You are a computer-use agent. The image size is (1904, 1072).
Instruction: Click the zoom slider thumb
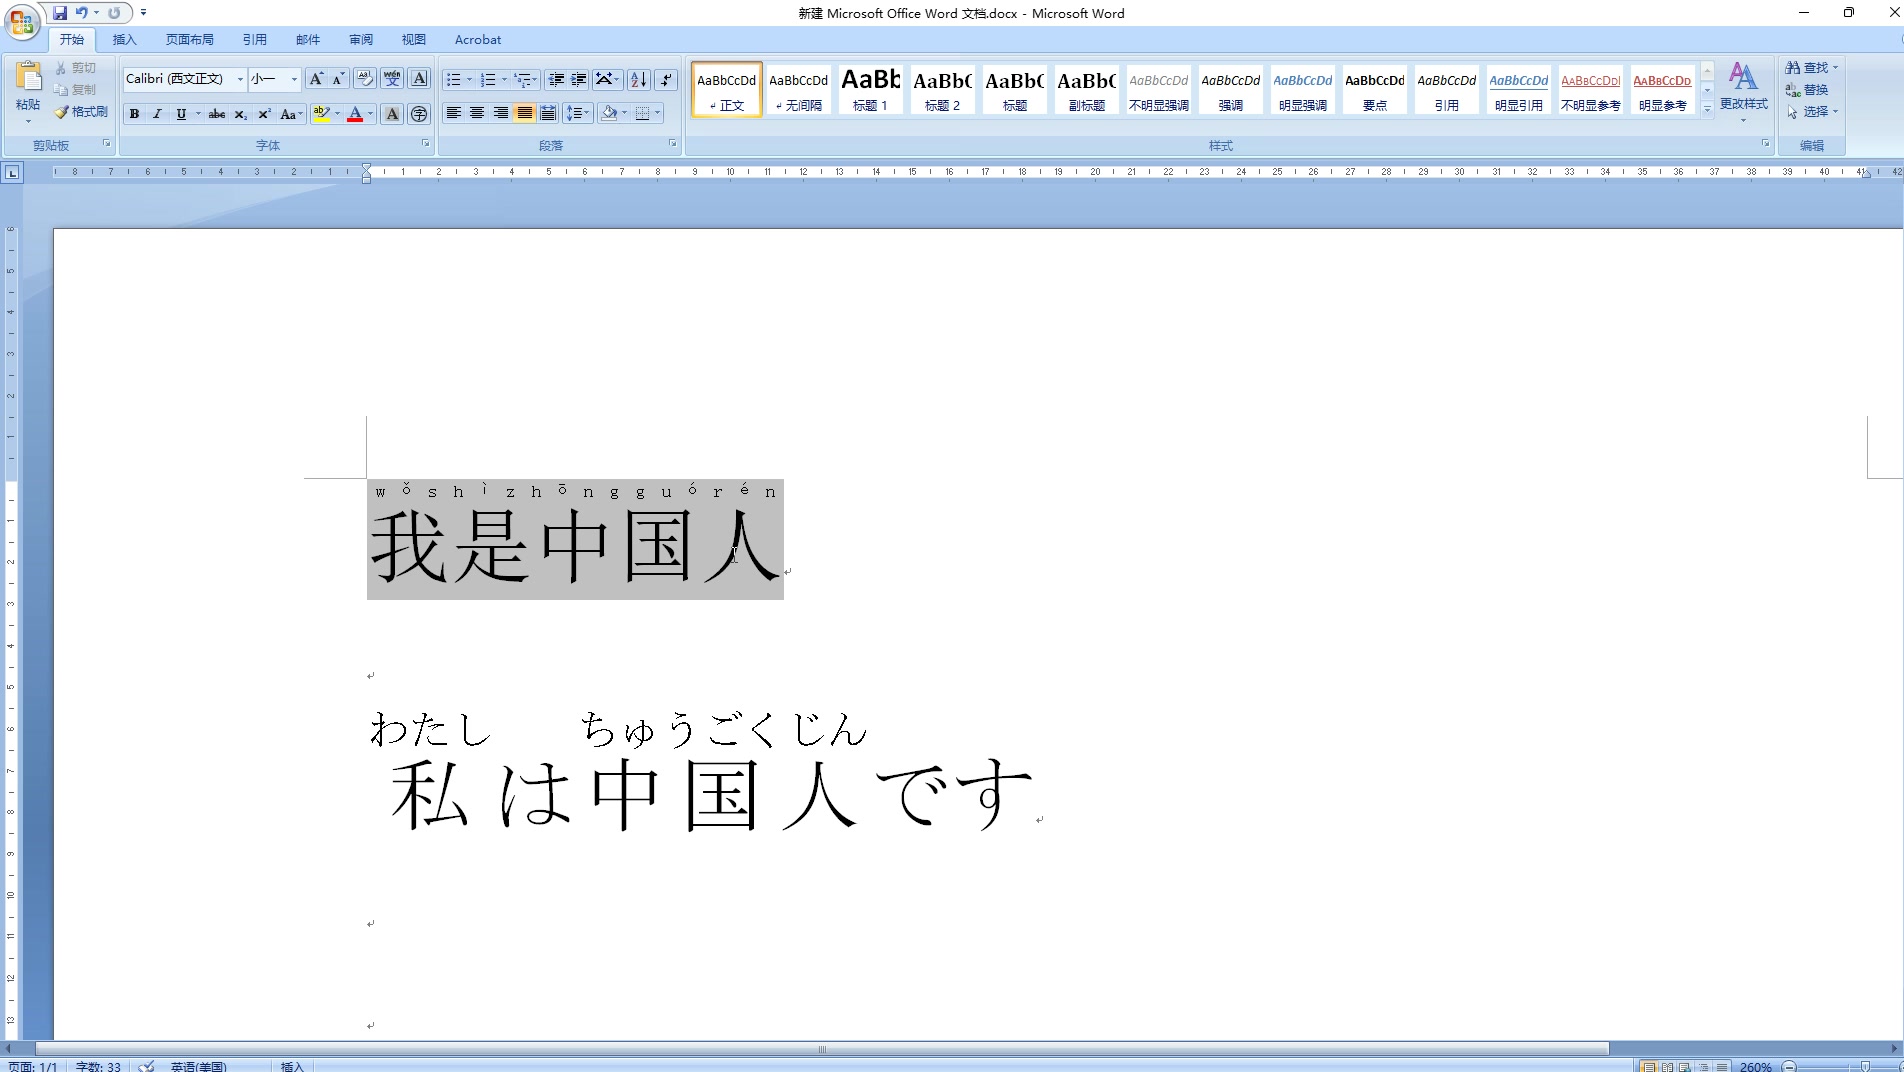(1865, 1066)
